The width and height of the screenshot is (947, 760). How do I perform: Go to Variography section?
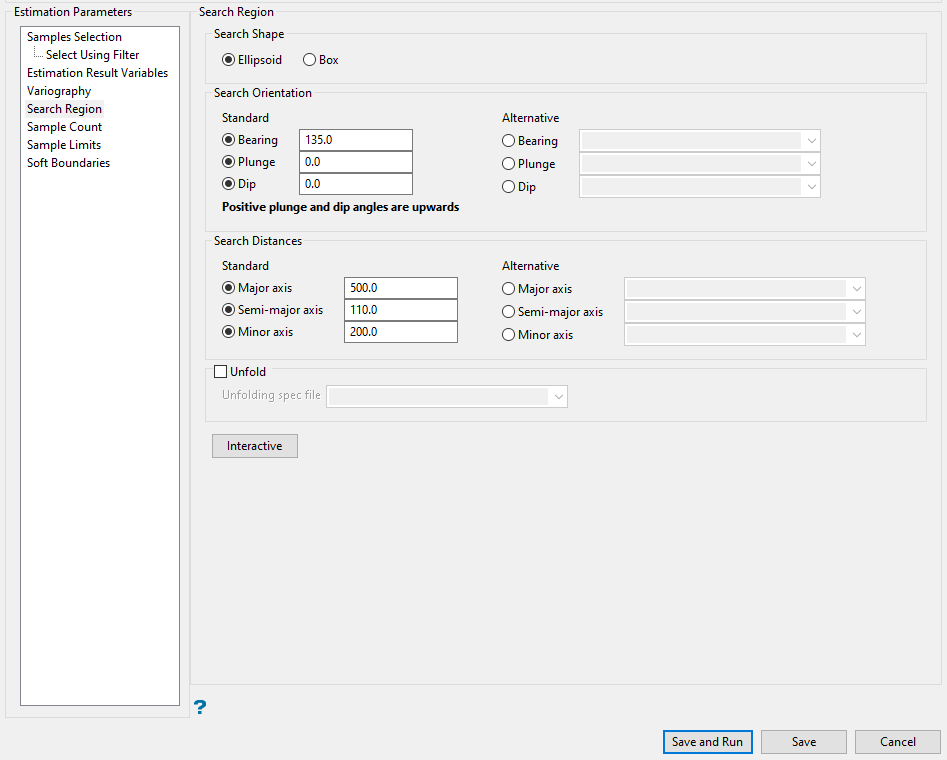coord(59,91)
